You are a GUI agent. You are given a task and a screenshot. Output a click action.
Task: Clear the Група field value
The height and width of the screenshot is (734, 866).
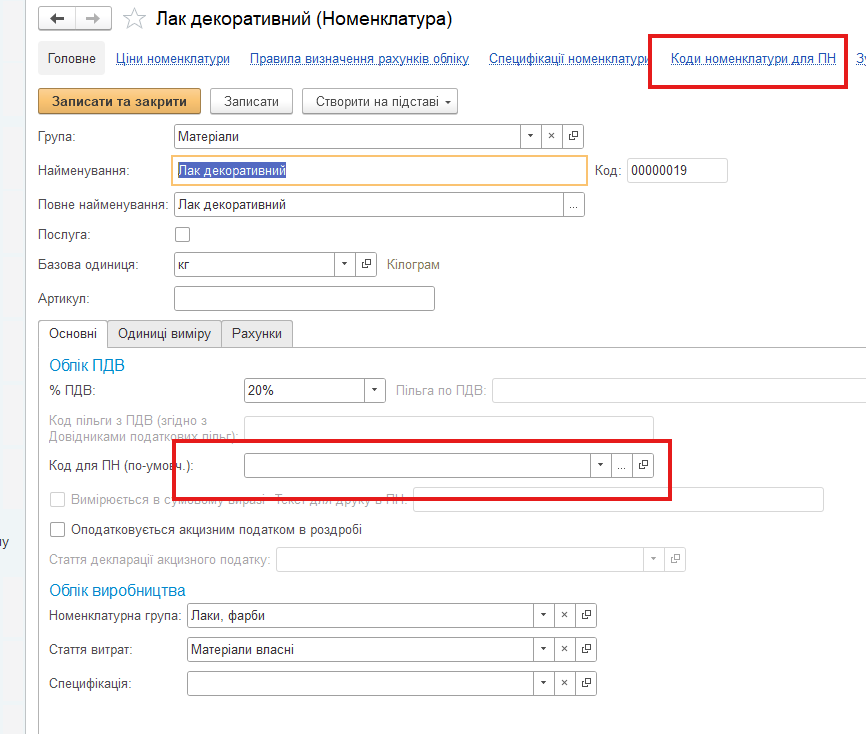click(x=551, y=136)
